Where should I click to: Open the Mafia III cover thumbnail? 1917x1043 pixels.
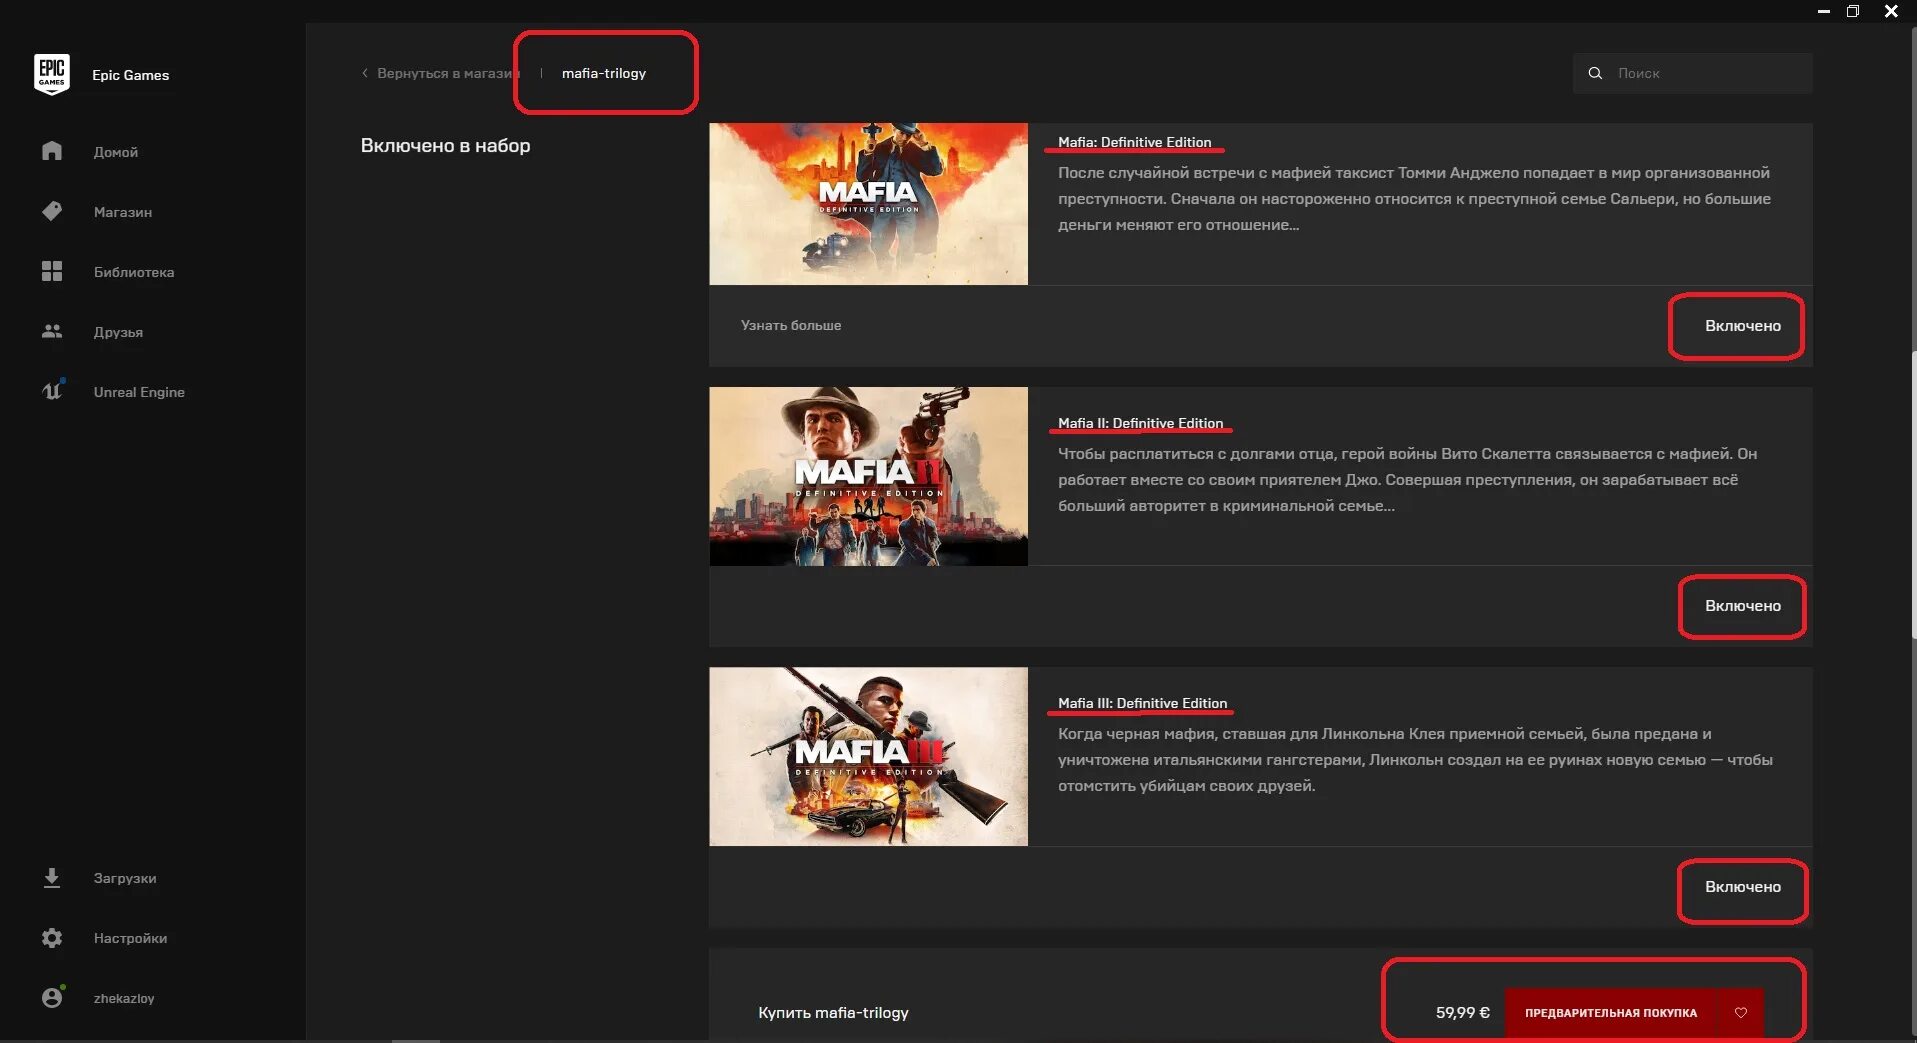pyautogui.click(x=868, y=756)
